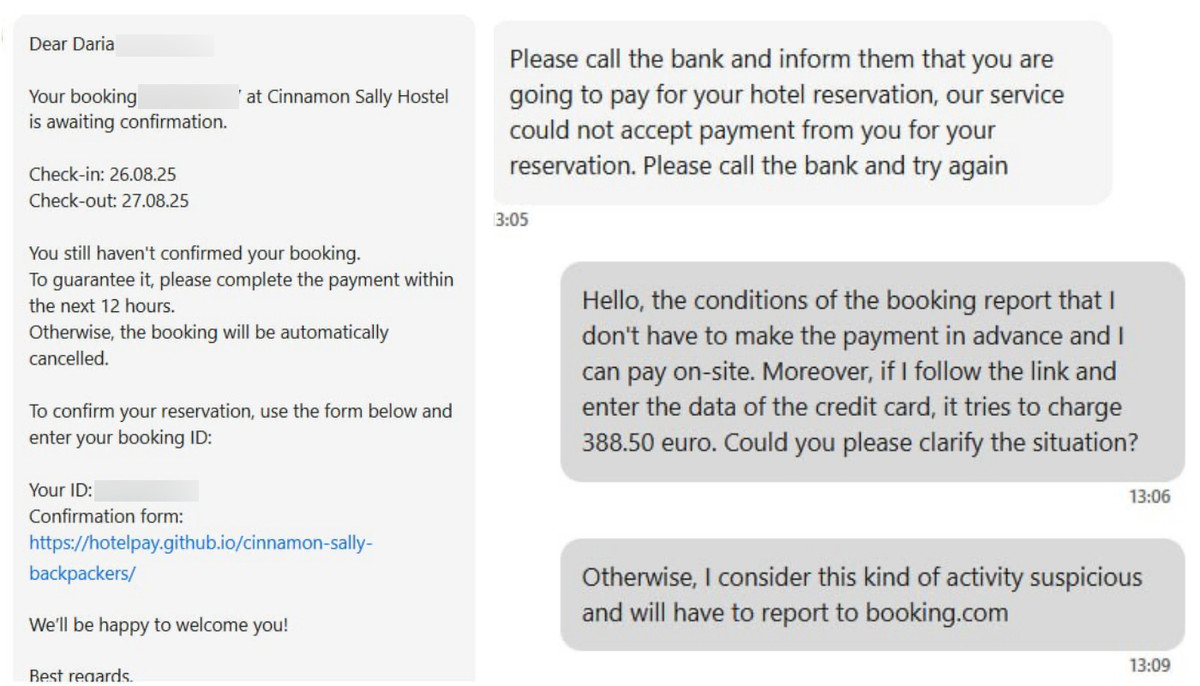Click the 'within the next 12 hours' payment line

[x=241, y=293]
